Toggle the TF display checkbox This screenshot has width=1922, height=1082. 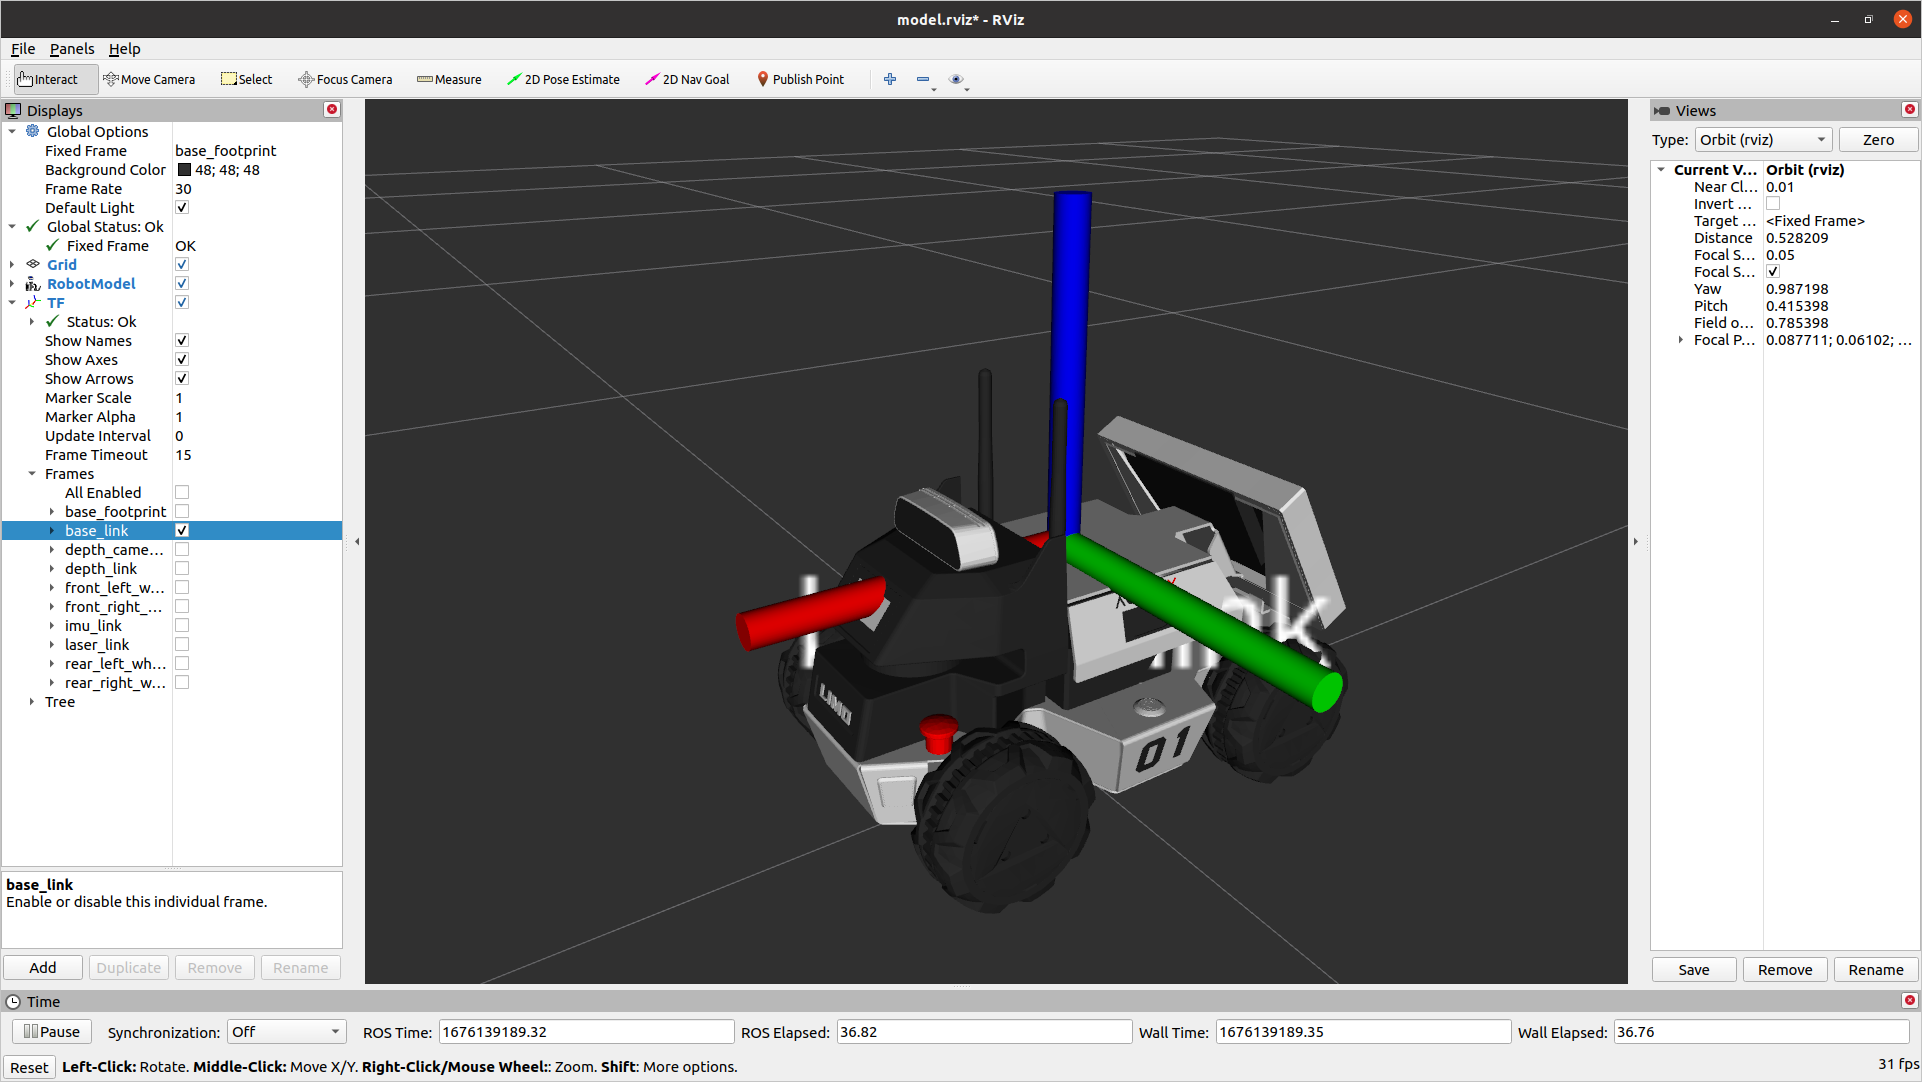[182, 302]
